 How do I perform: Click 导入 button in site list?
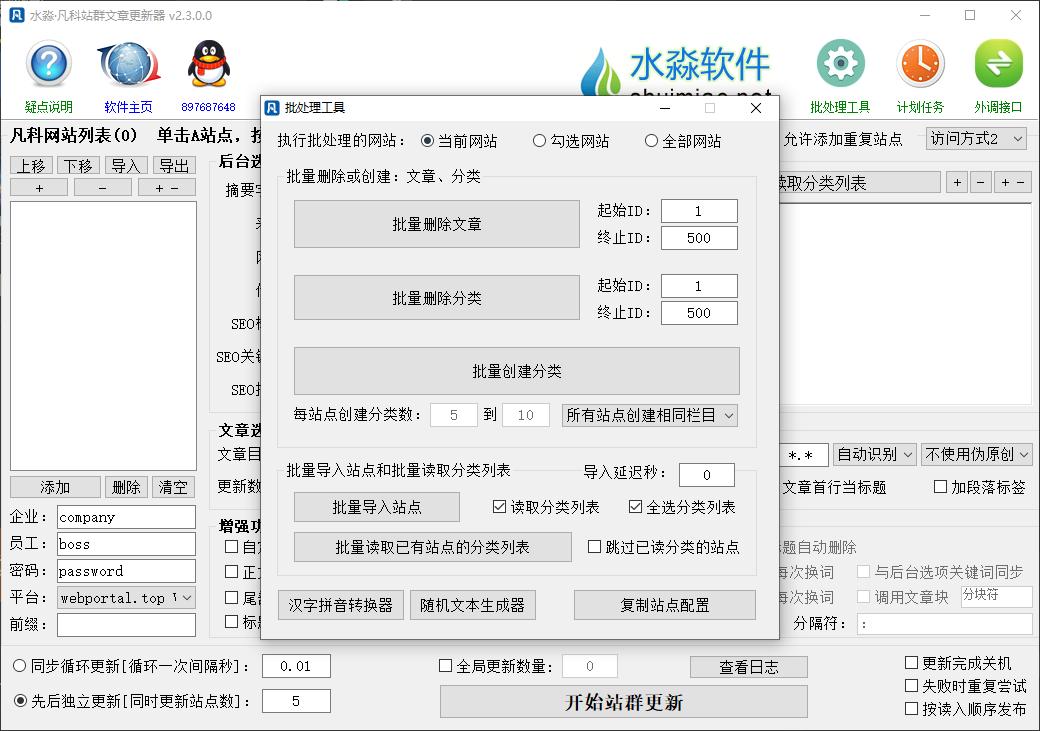[126, 165]
